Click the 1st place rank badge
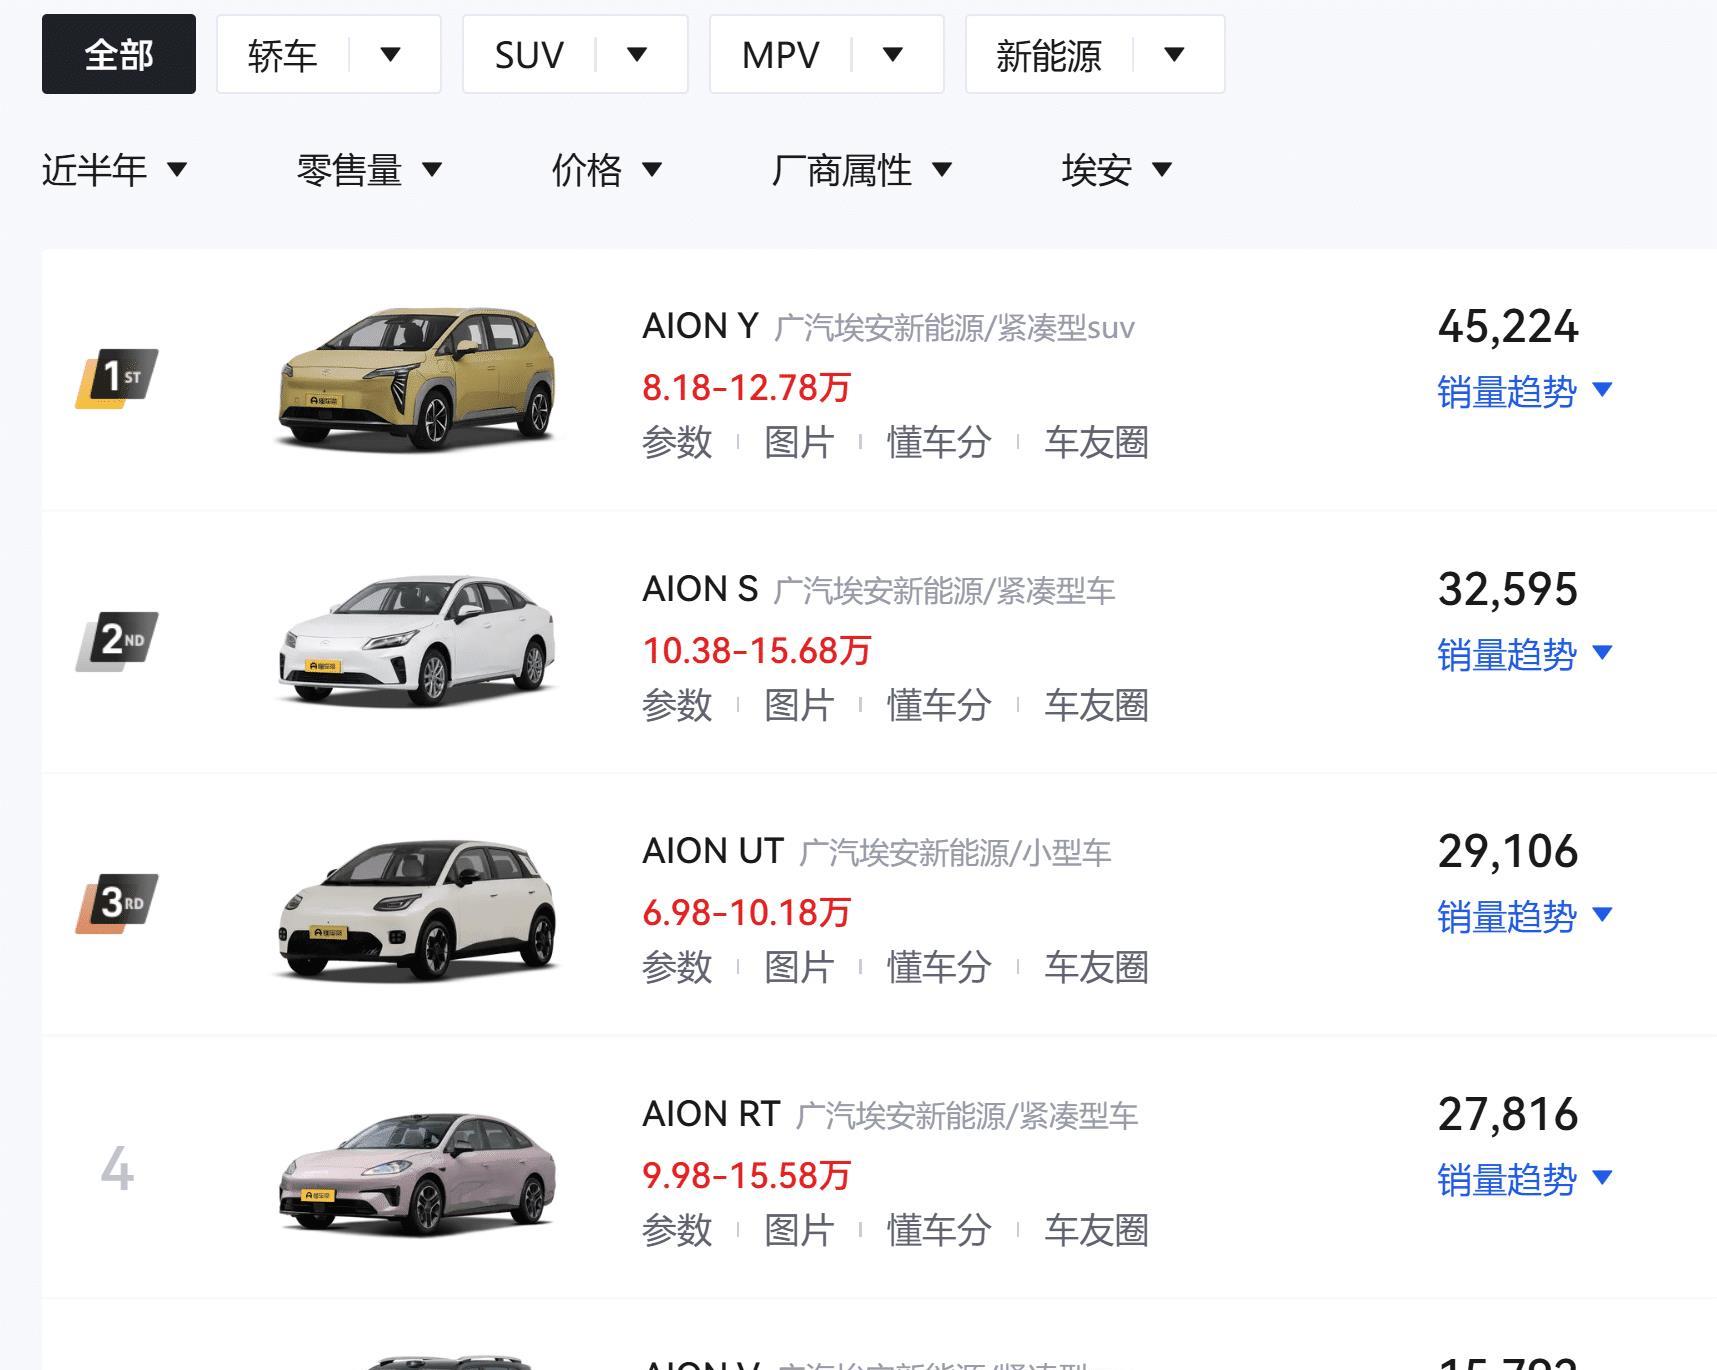 coord(117,378)
